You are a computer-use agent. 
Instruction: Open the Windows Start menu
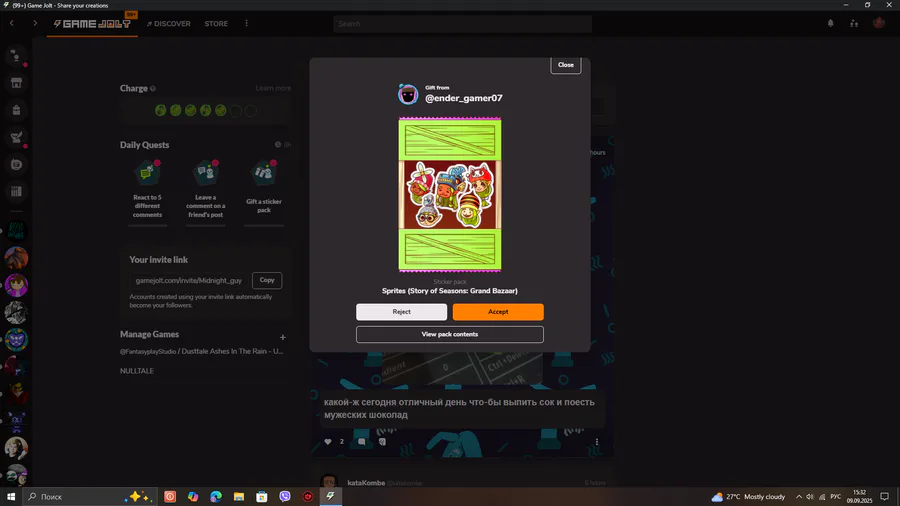(11, 497)
